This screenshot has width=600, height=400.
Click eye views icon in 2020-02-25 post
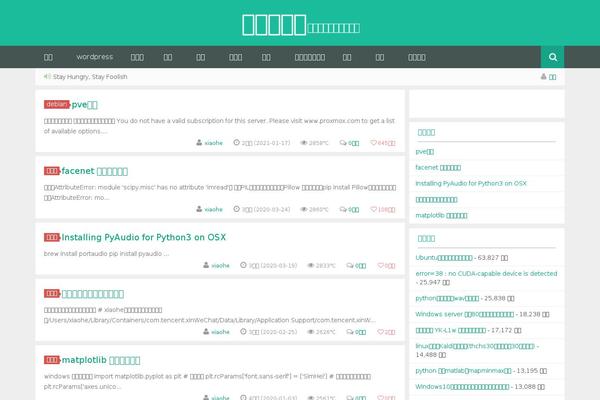pos(311,332)
